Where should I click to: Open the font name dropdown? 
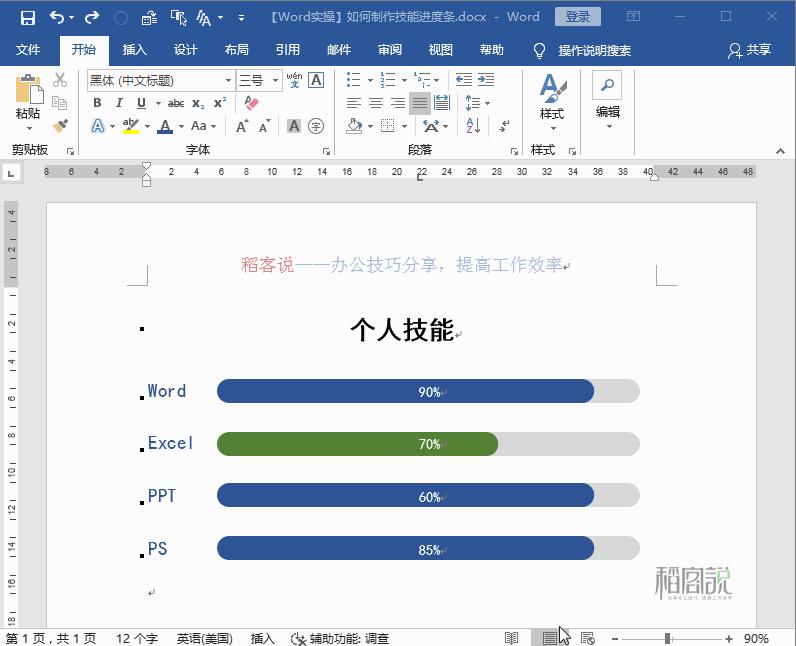click(228, 80)
